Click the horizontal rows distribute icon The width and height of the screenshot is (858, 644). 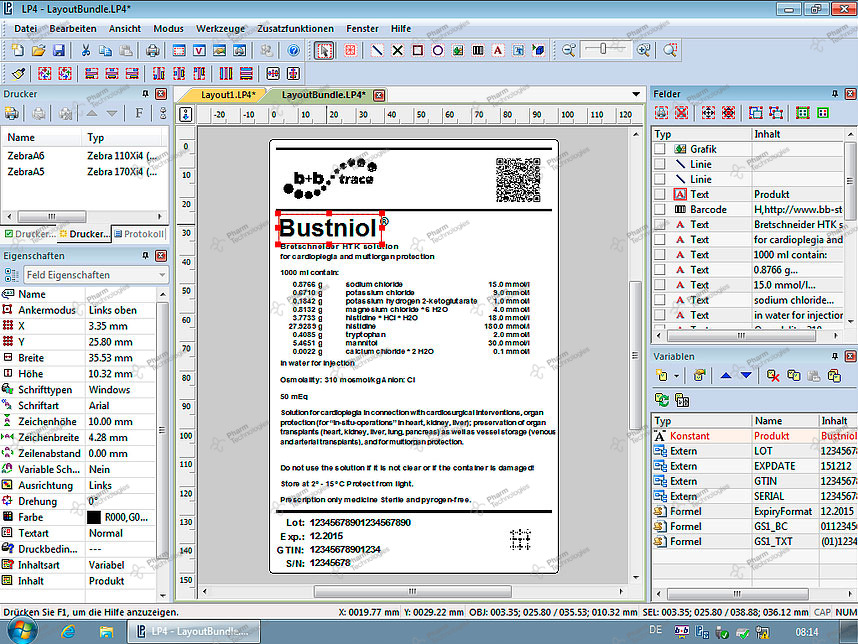point(246,73)
